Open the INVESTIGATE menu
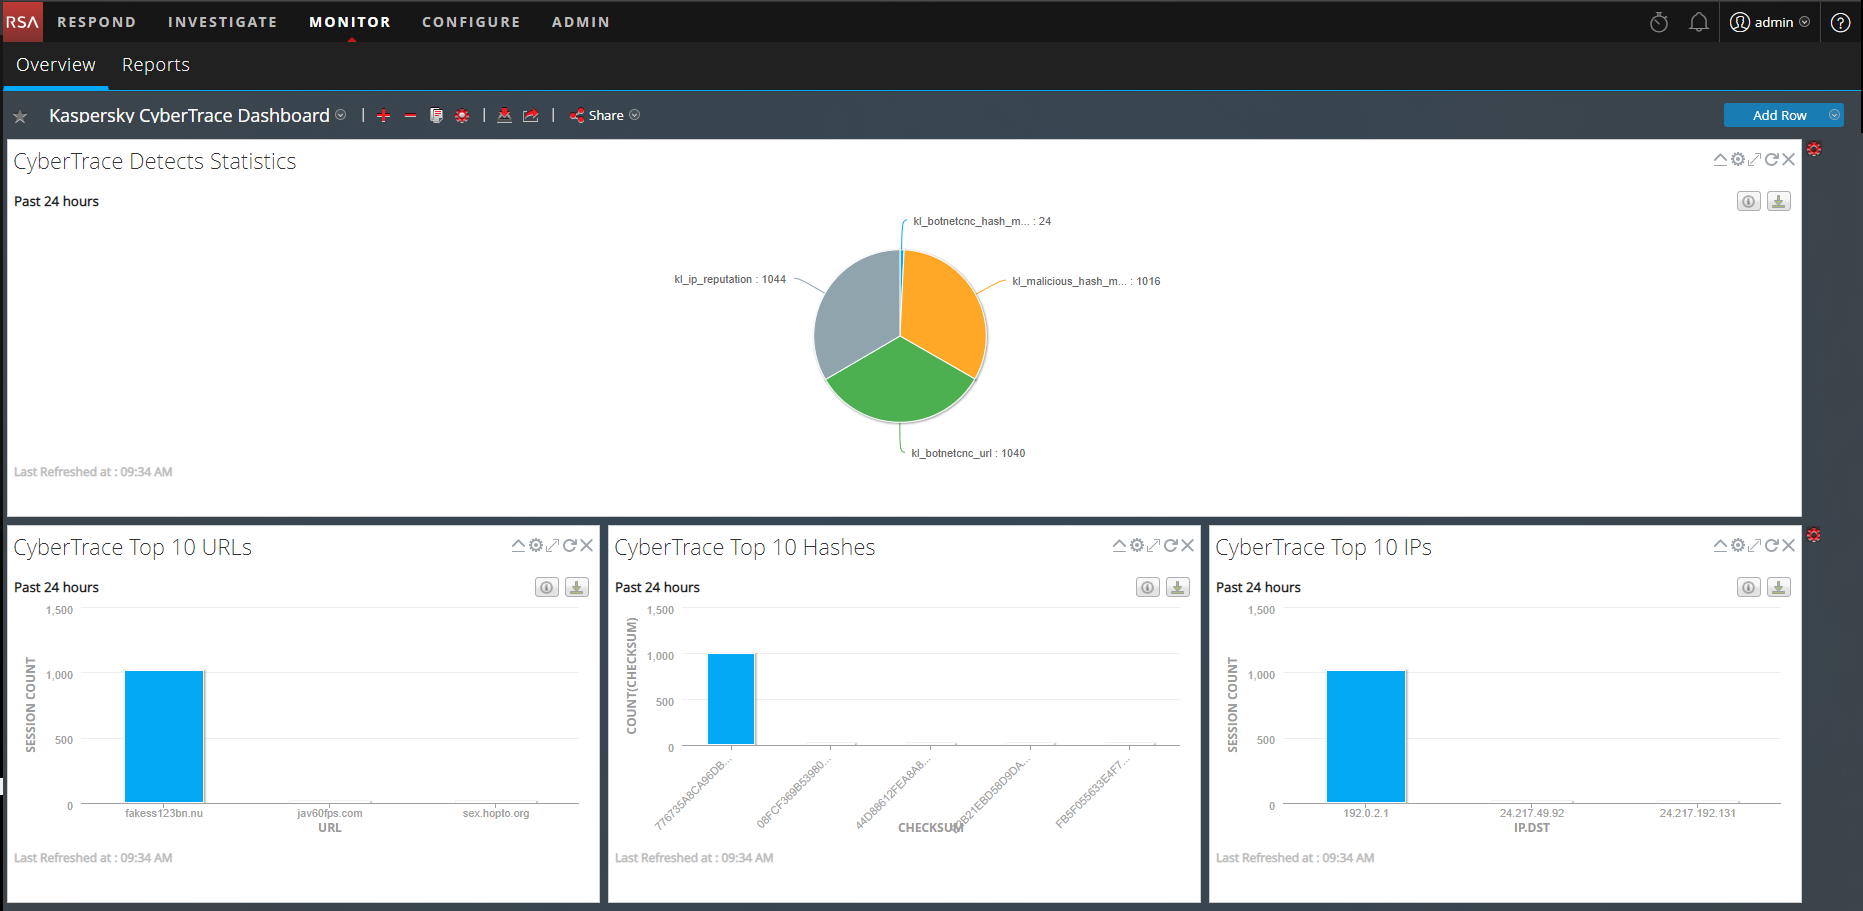 tap(222, 21)
